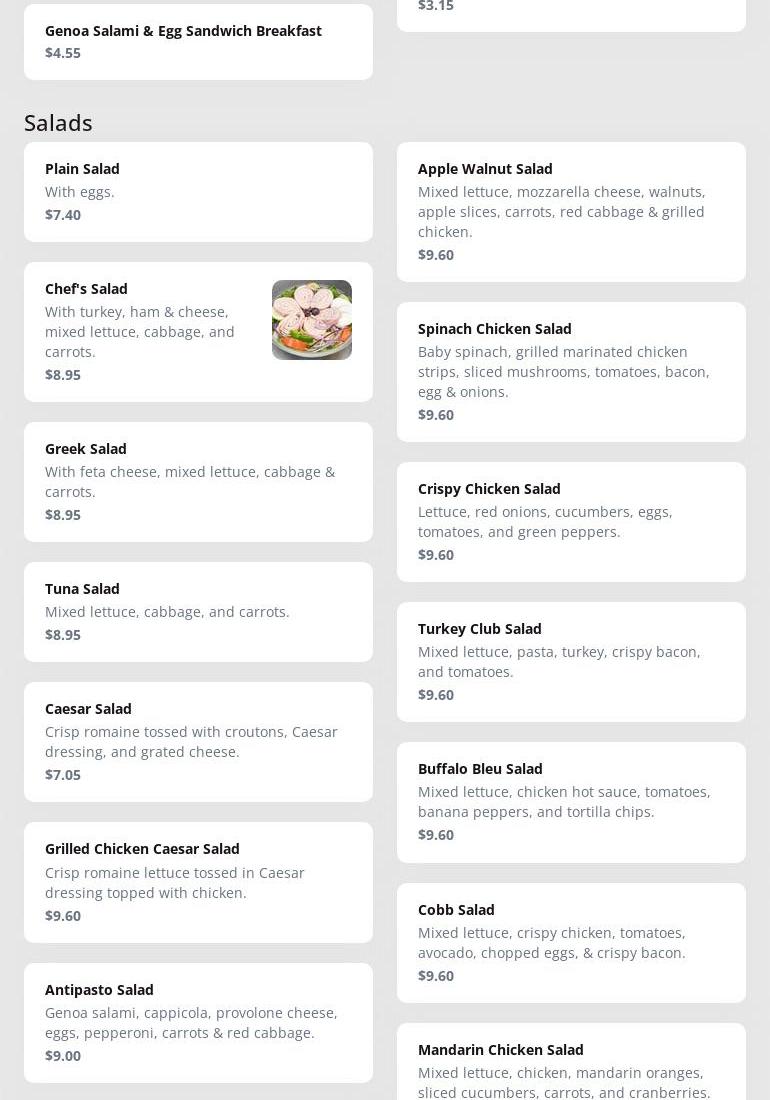Pick the Crispy Chicken Salad item
770x1100 pixels.
pyautogui.click(x=571, y=521)
